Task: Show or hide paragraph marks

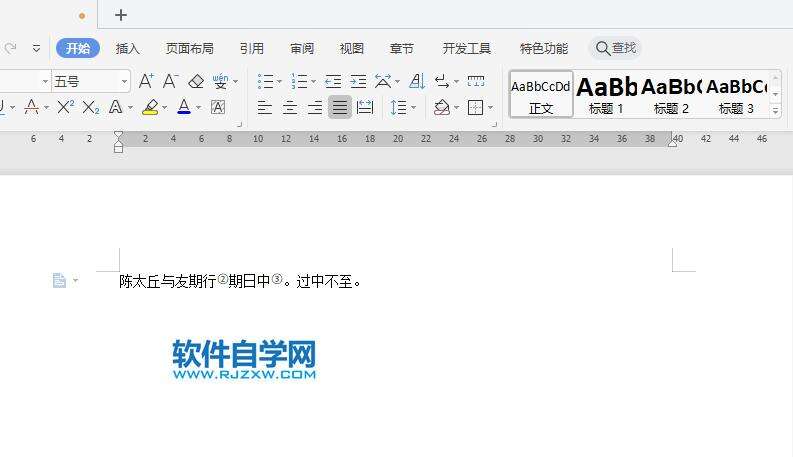Action: pyautogui.click(x=442, y=81)
